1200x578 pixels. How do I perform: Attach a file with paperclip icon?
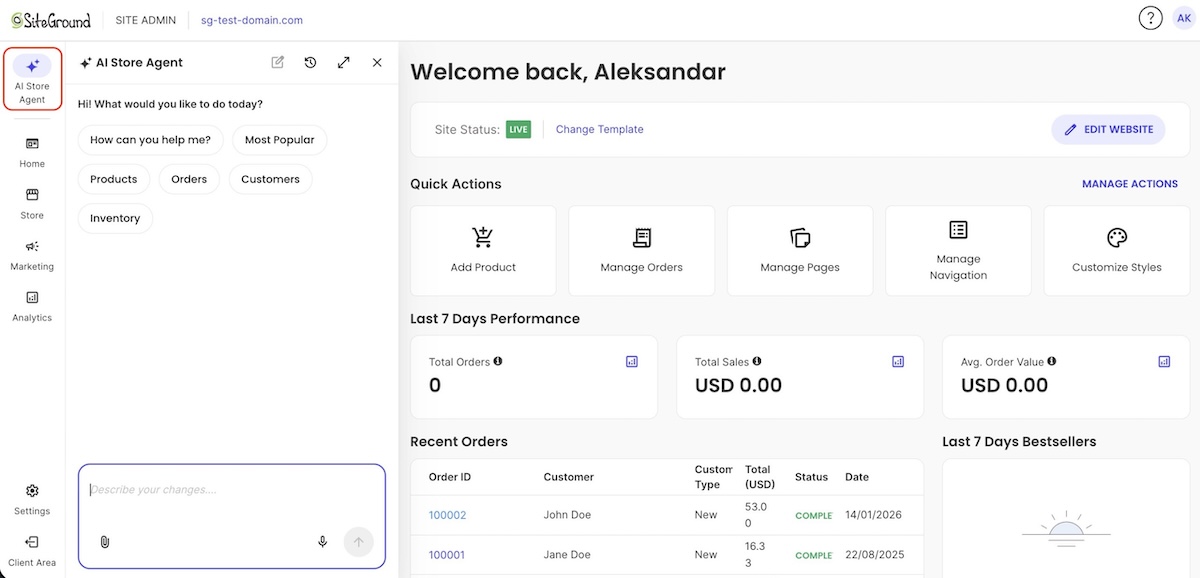[x=104, y=542]
